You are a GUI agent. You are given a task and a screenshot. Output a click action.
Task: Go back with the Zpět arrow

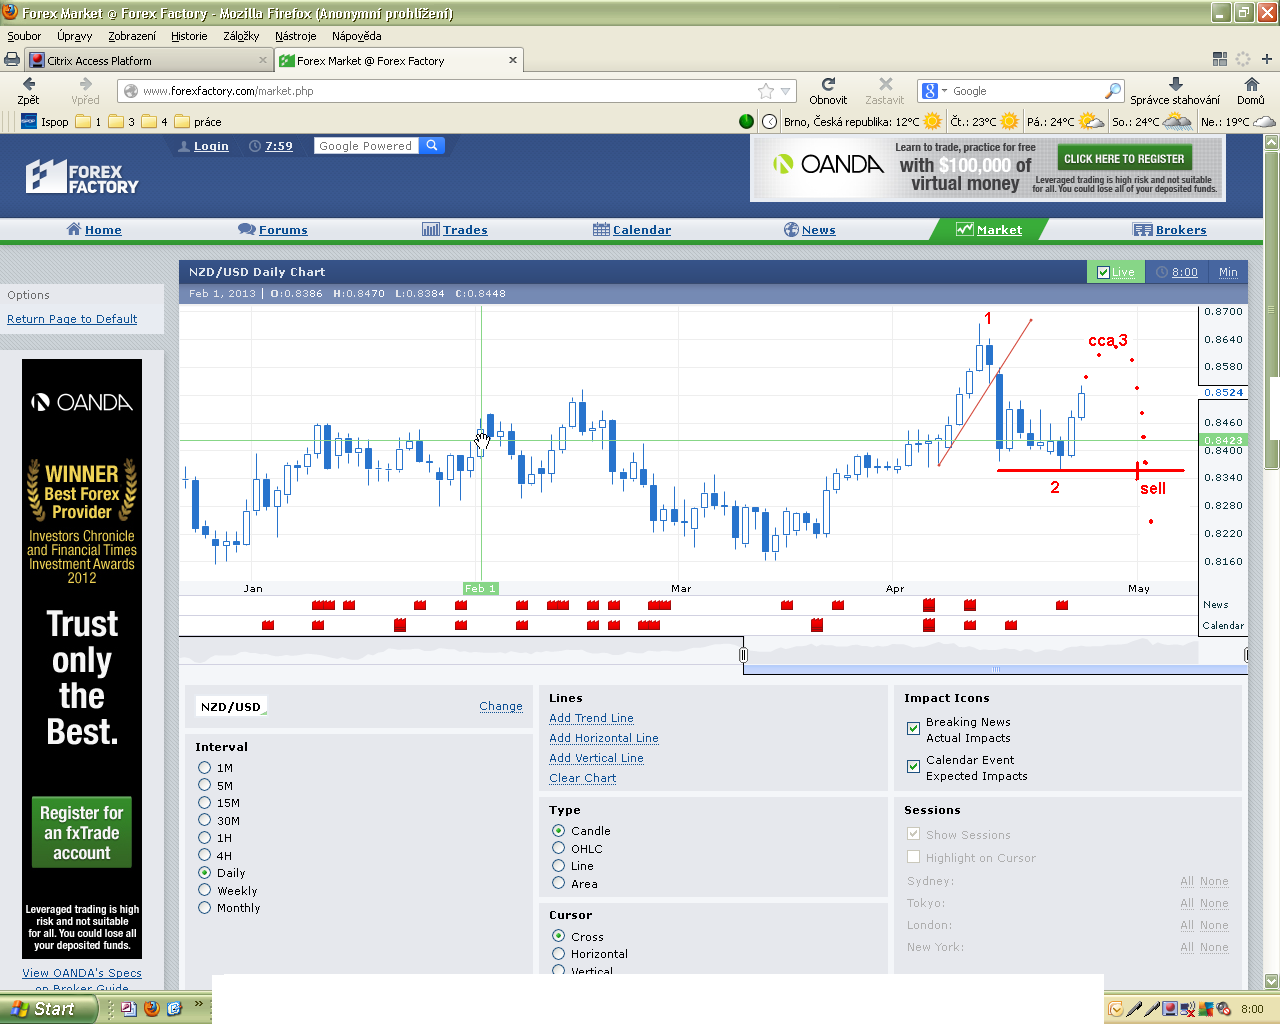coord(28,91)
